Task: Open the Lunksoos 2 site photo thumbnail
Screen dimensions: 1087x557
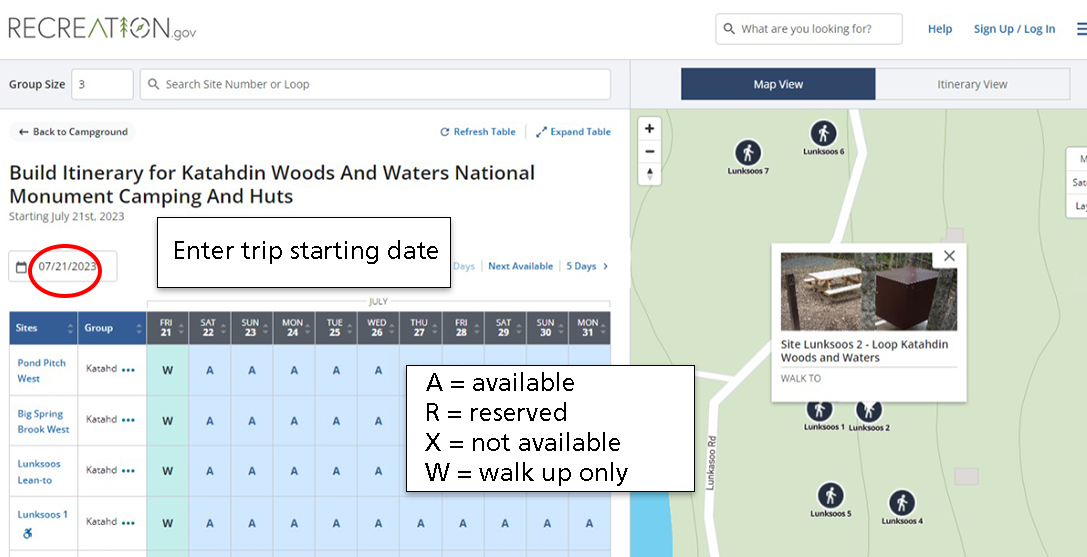Action: pos(869,291)
